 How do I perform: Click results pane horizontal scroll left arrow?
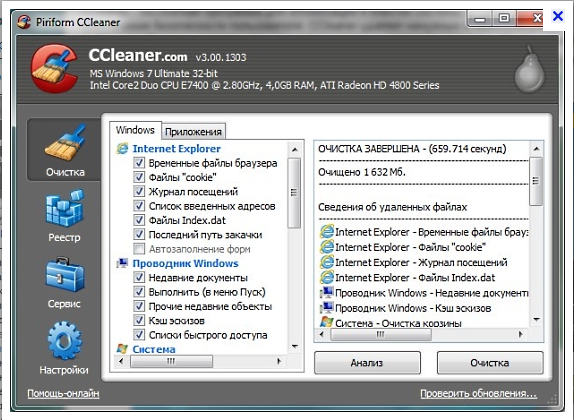click(x=322, y=334)
